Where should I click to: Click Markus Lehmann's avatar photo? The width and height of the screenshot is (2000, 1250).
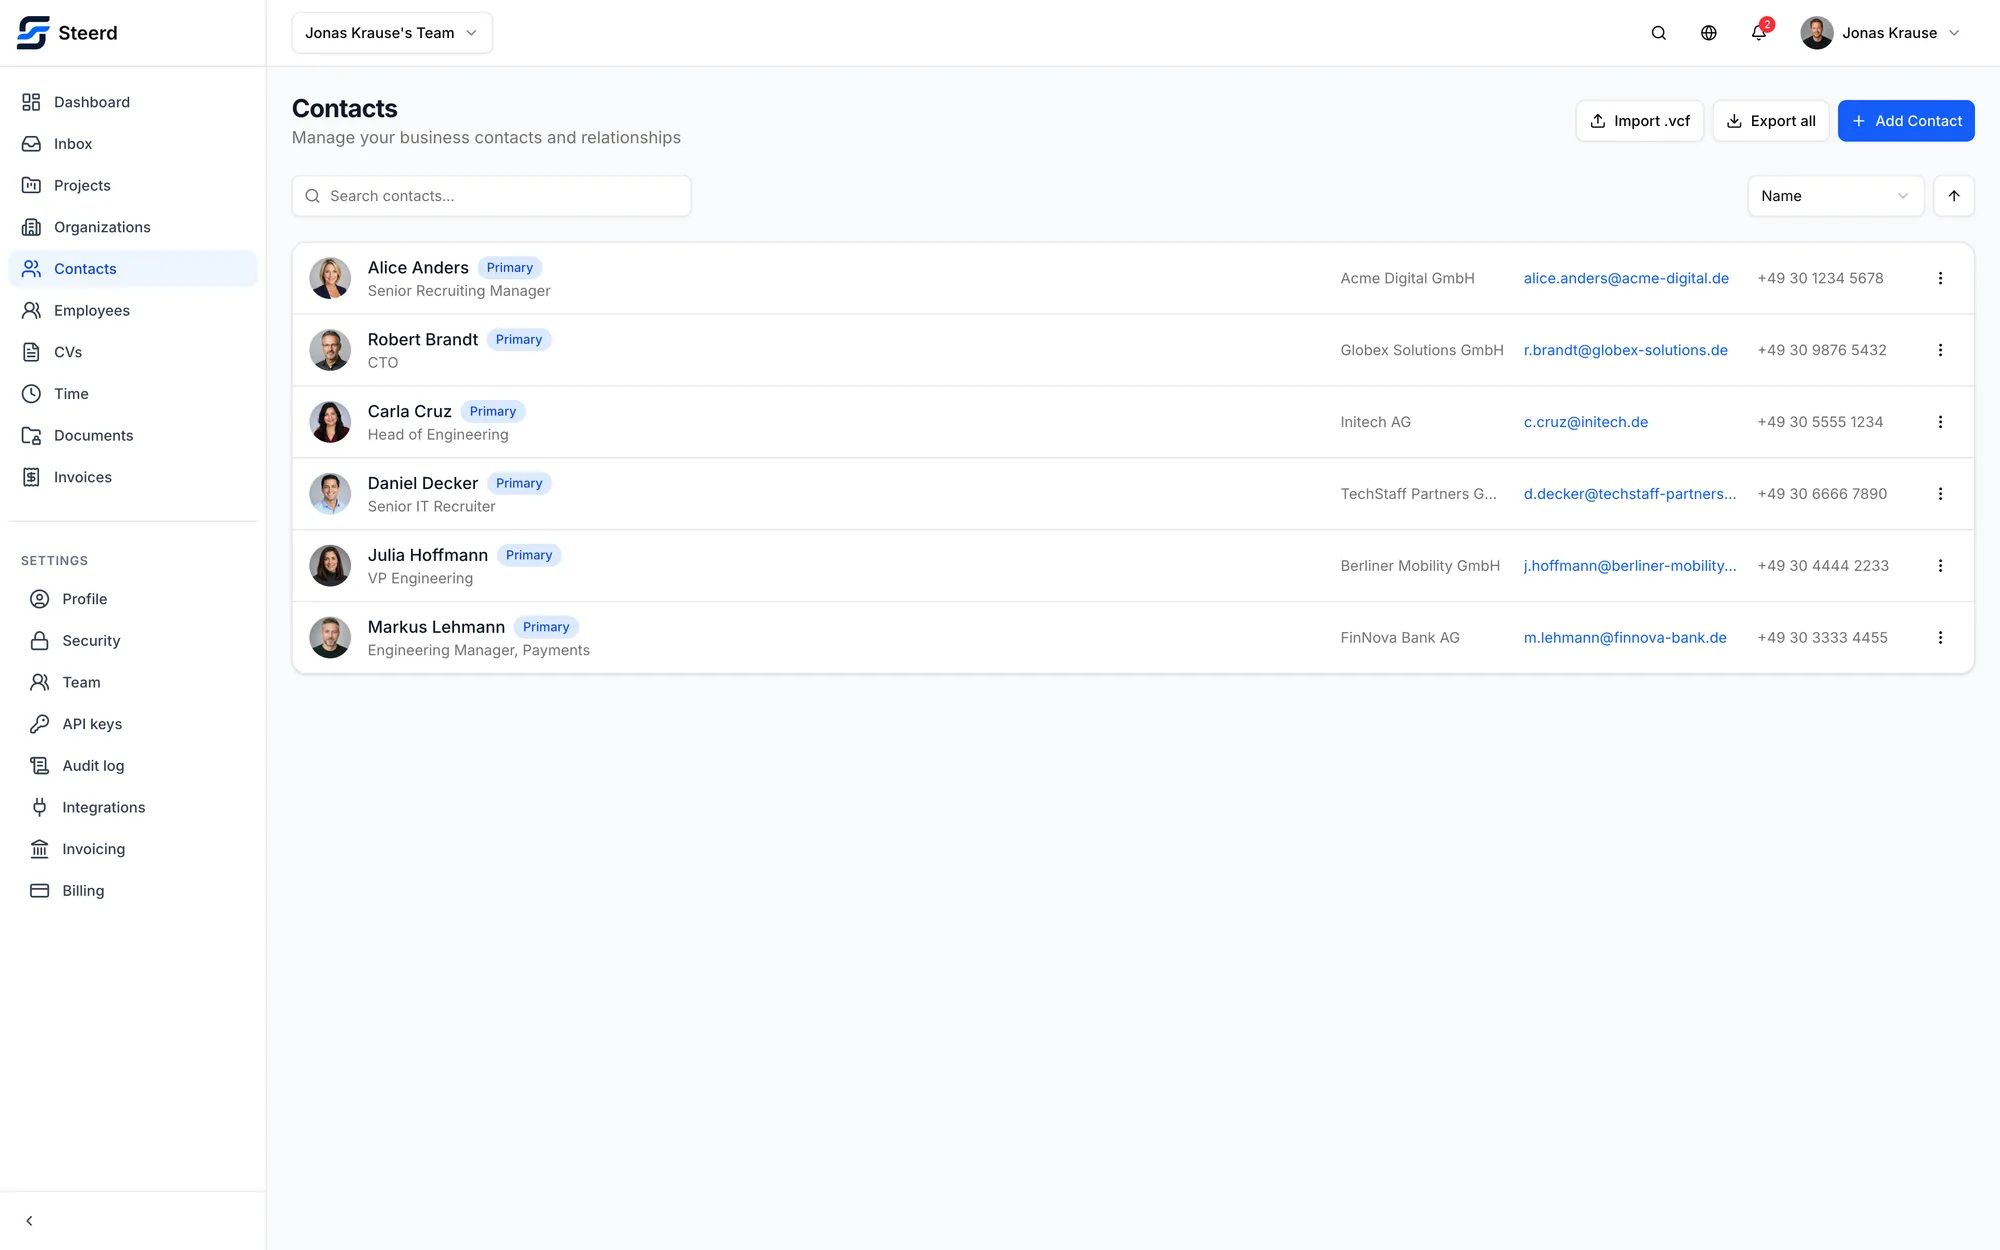coord(330,638)
